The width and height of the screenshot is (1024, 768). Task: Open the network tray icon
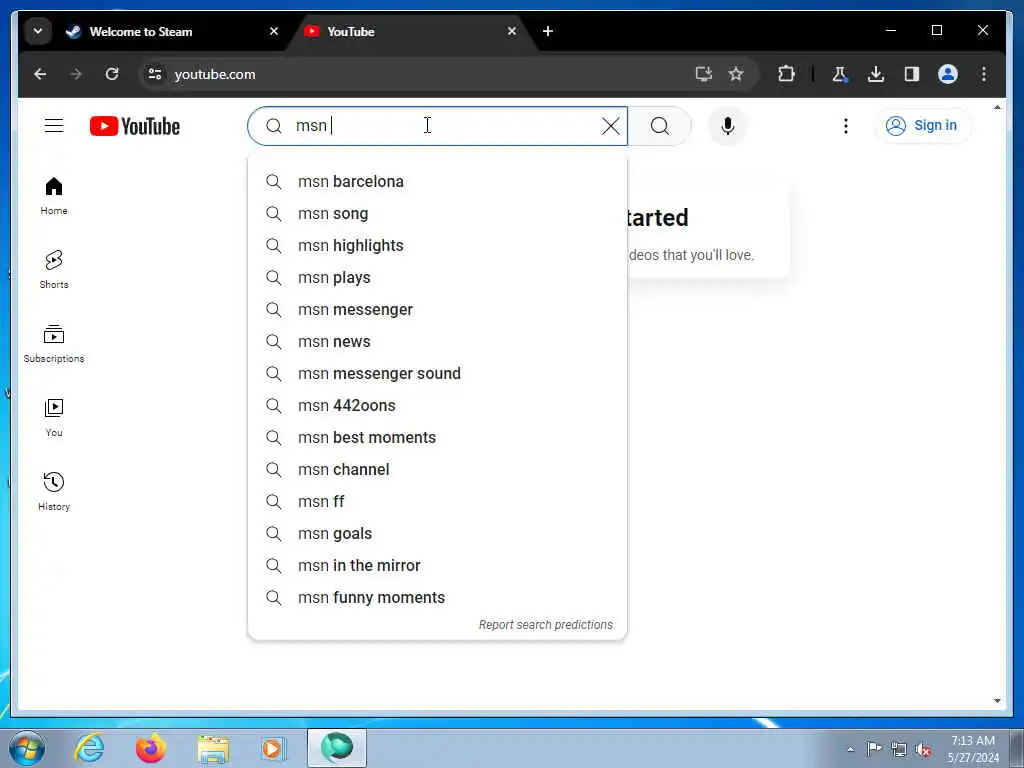tap(899, 750)
